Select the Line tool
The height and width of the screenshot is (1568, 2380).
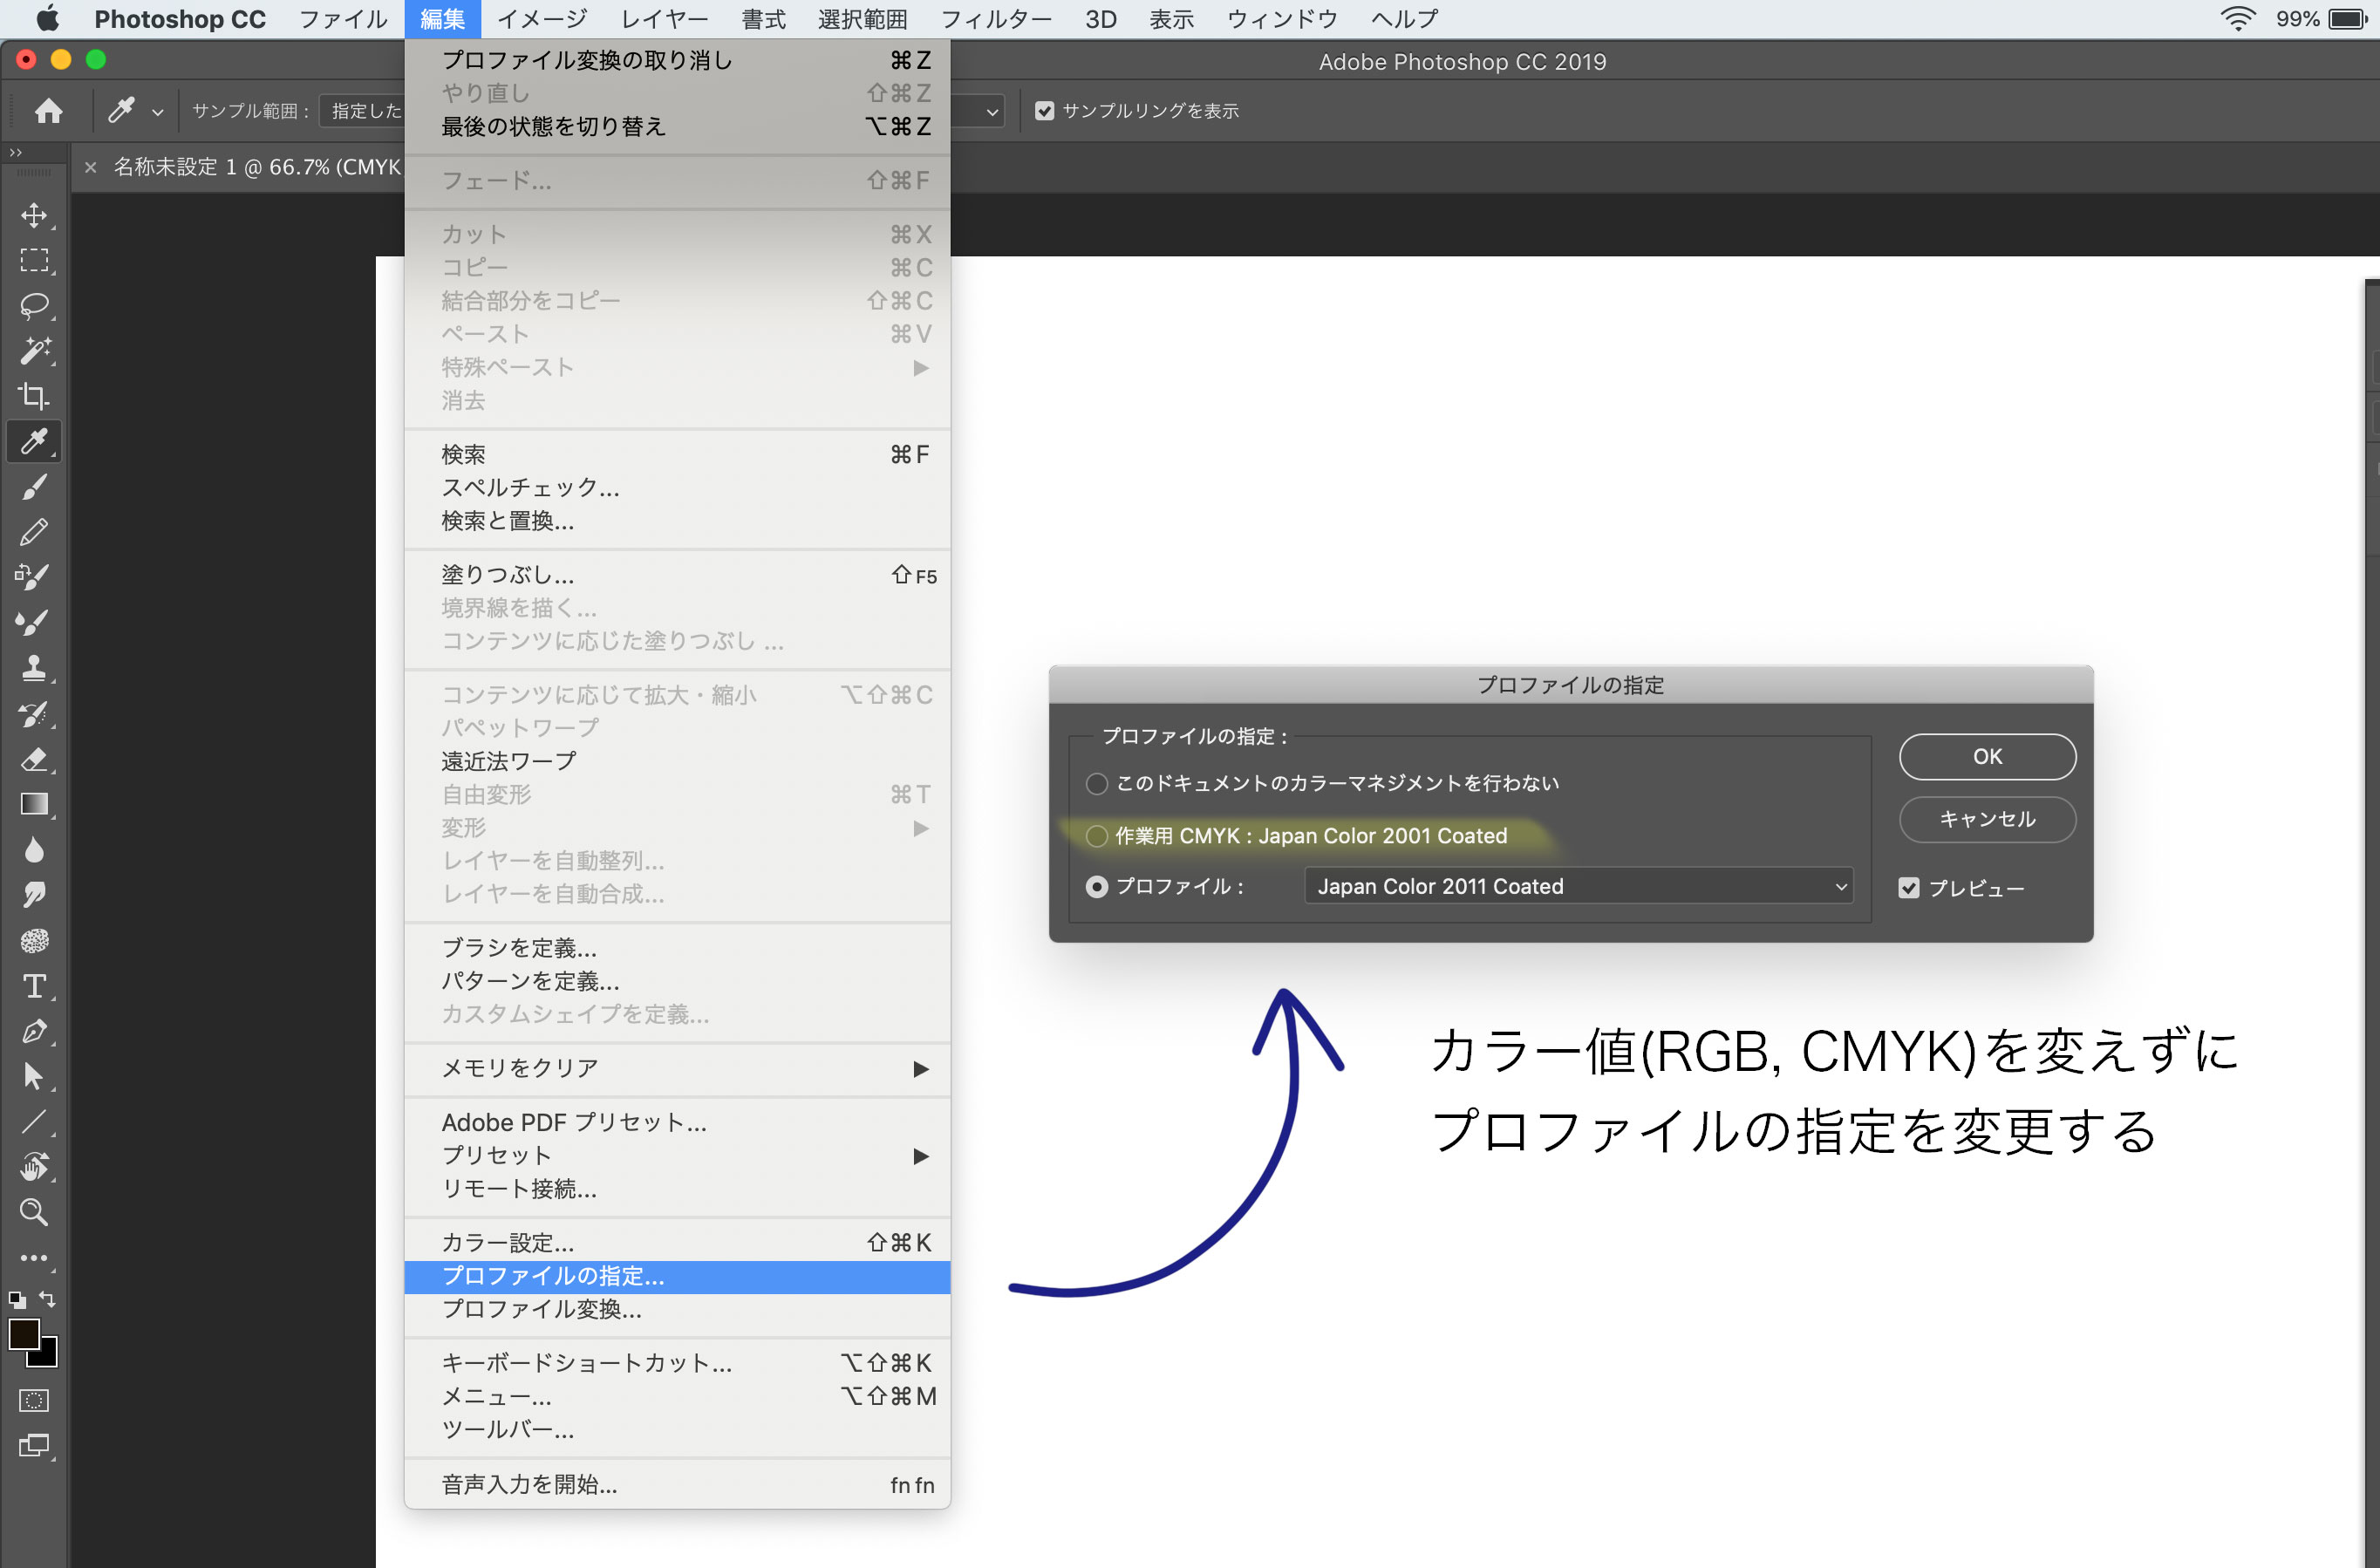coord(34,1122)
